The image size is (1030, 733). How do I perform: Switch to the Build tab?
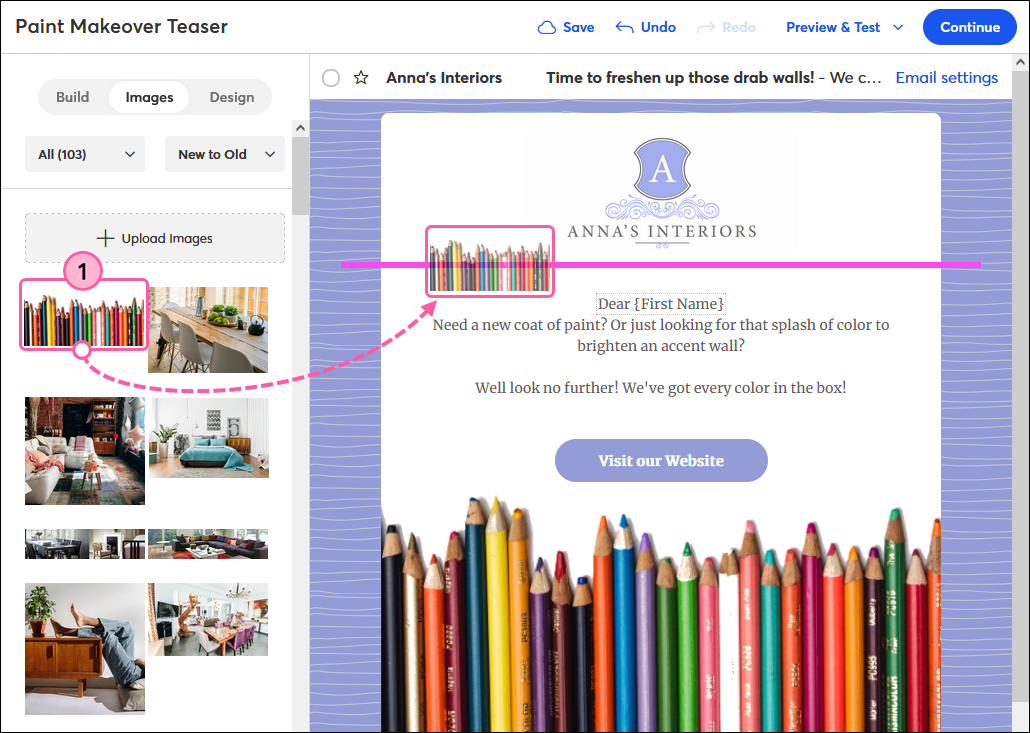tap(72, 97)
